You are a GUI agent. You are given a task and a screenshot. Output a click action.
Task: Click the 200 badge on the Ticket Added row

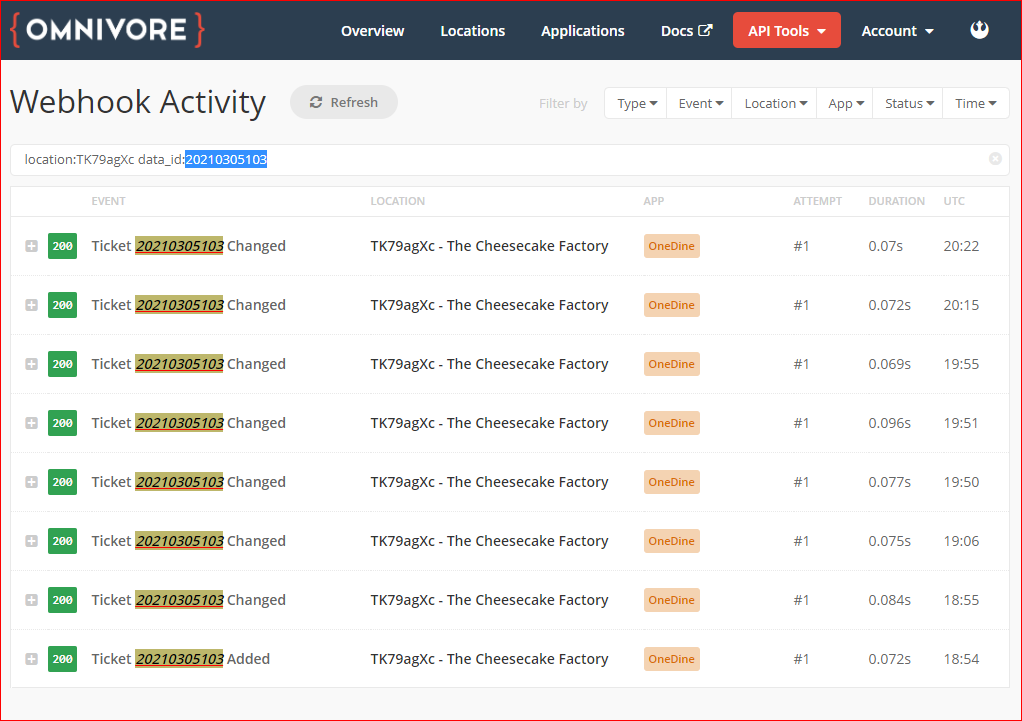pos(62,658)
